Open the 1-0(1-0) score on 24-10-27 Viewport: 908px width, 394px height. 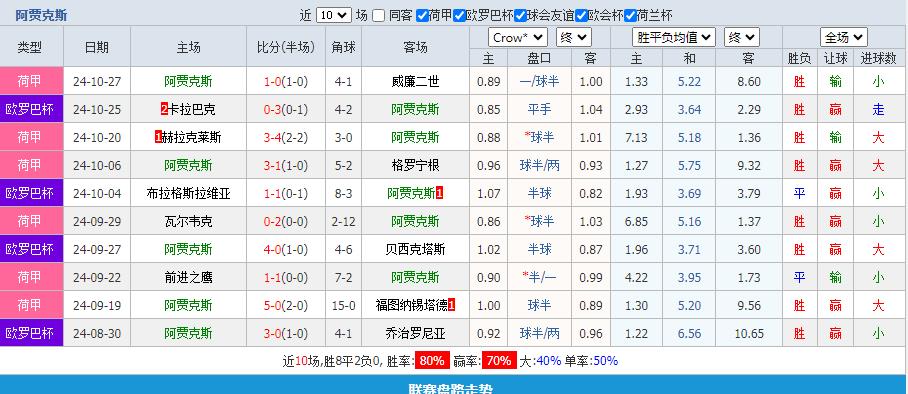pos(286,82)
